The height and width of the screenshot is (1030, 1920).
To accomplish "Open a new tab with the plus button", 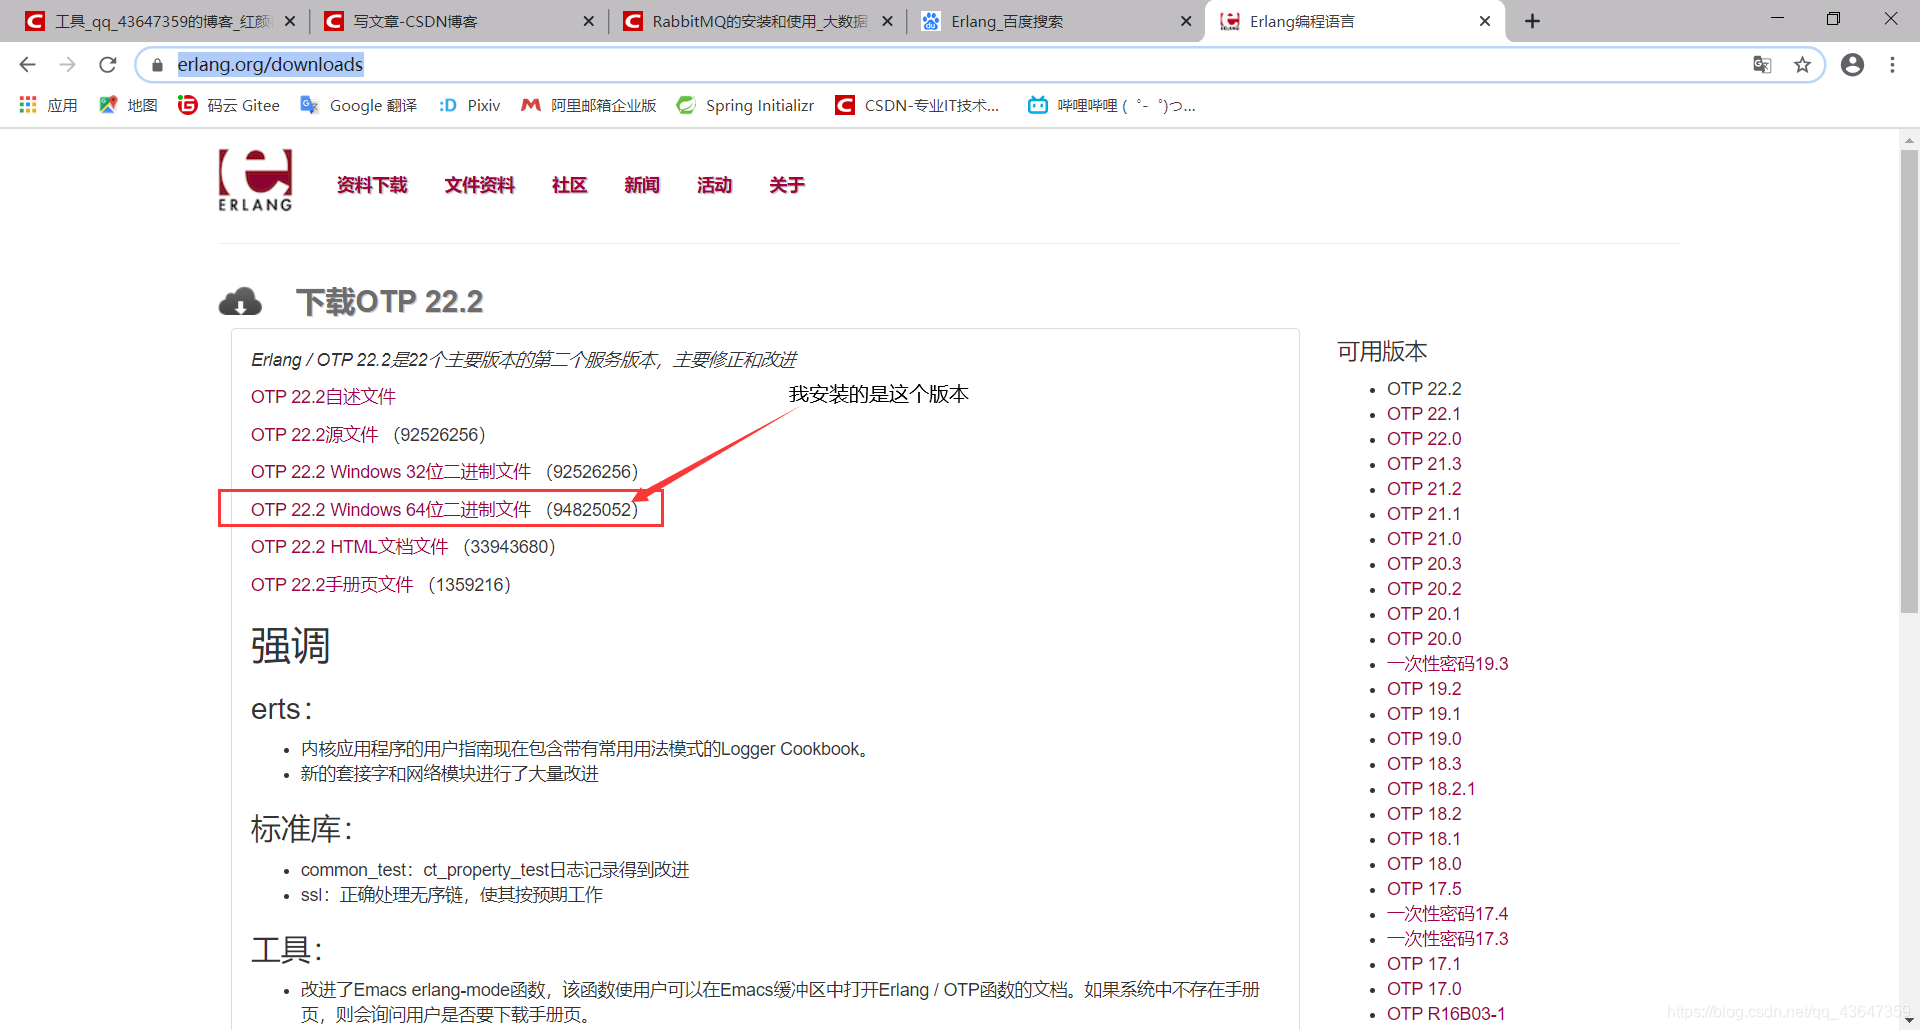I will [1532, 21].
